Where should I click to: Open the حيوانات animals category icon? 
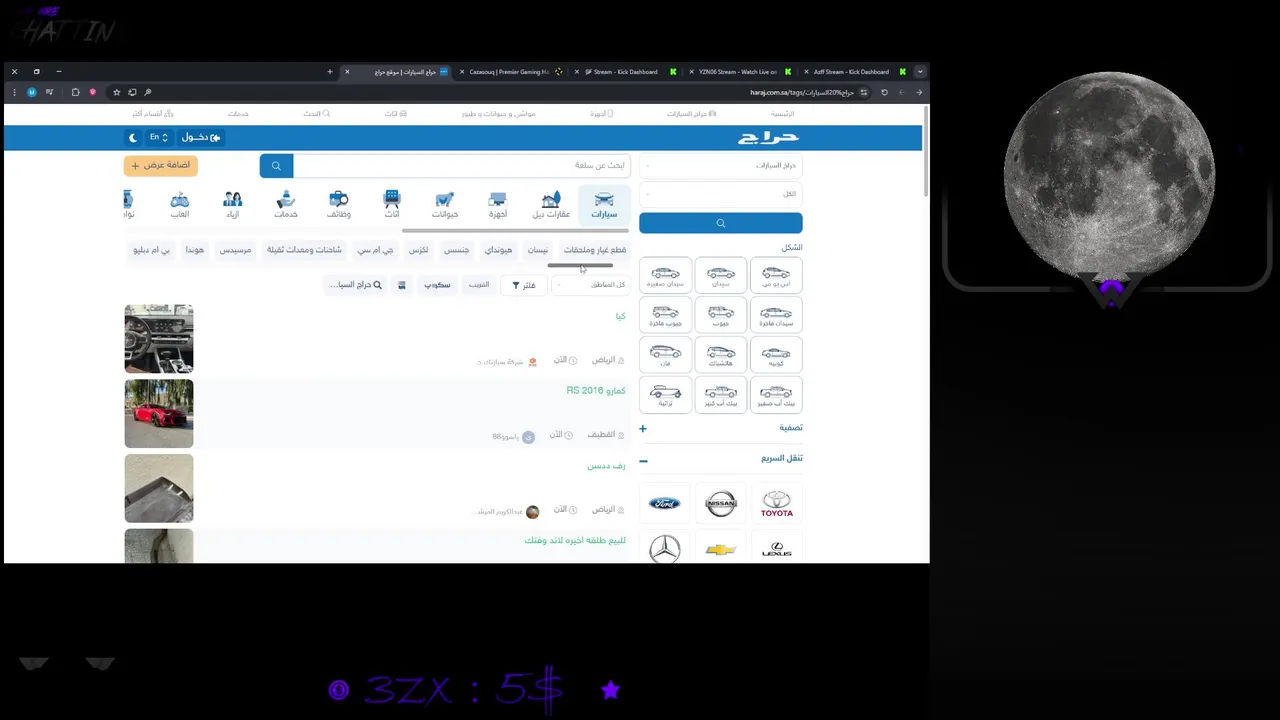pos(445,204)
